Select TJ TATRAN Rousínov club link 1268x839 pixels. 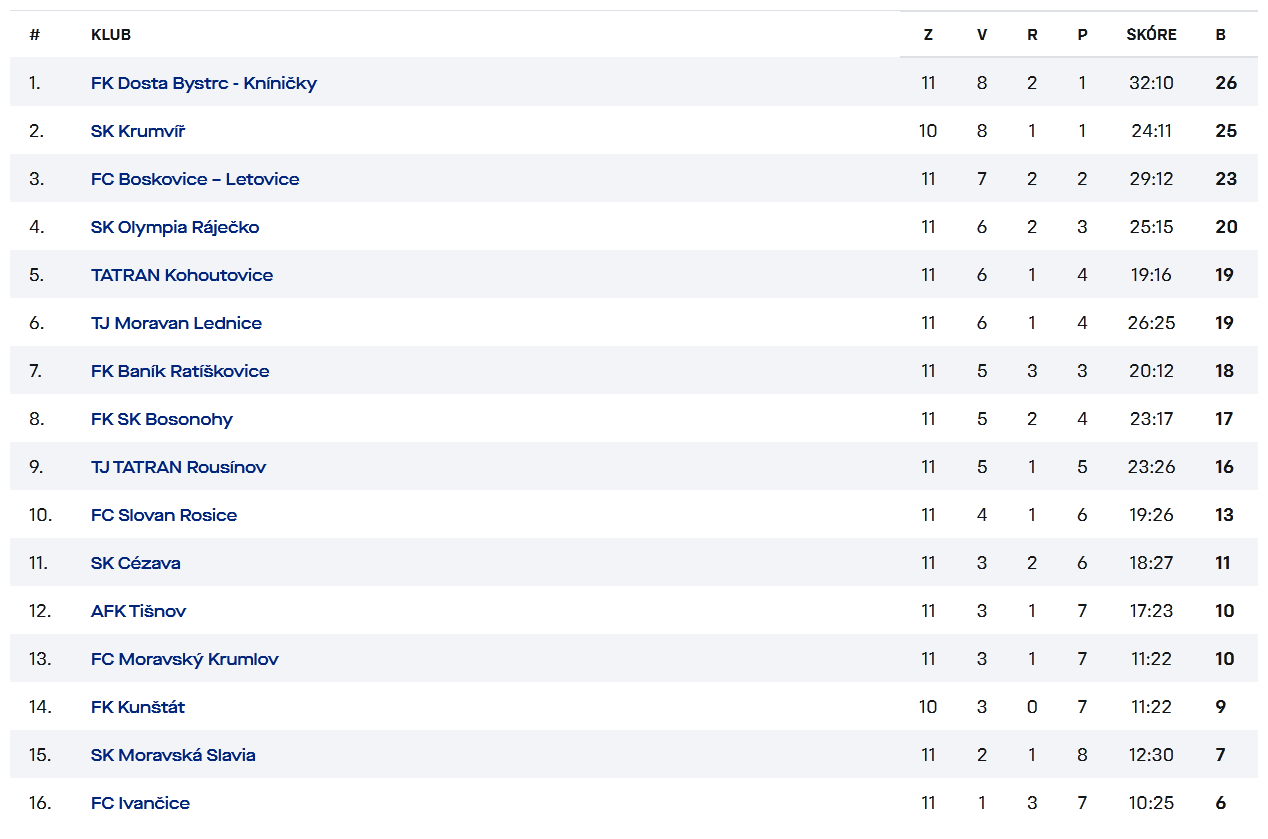click(178, 467)
